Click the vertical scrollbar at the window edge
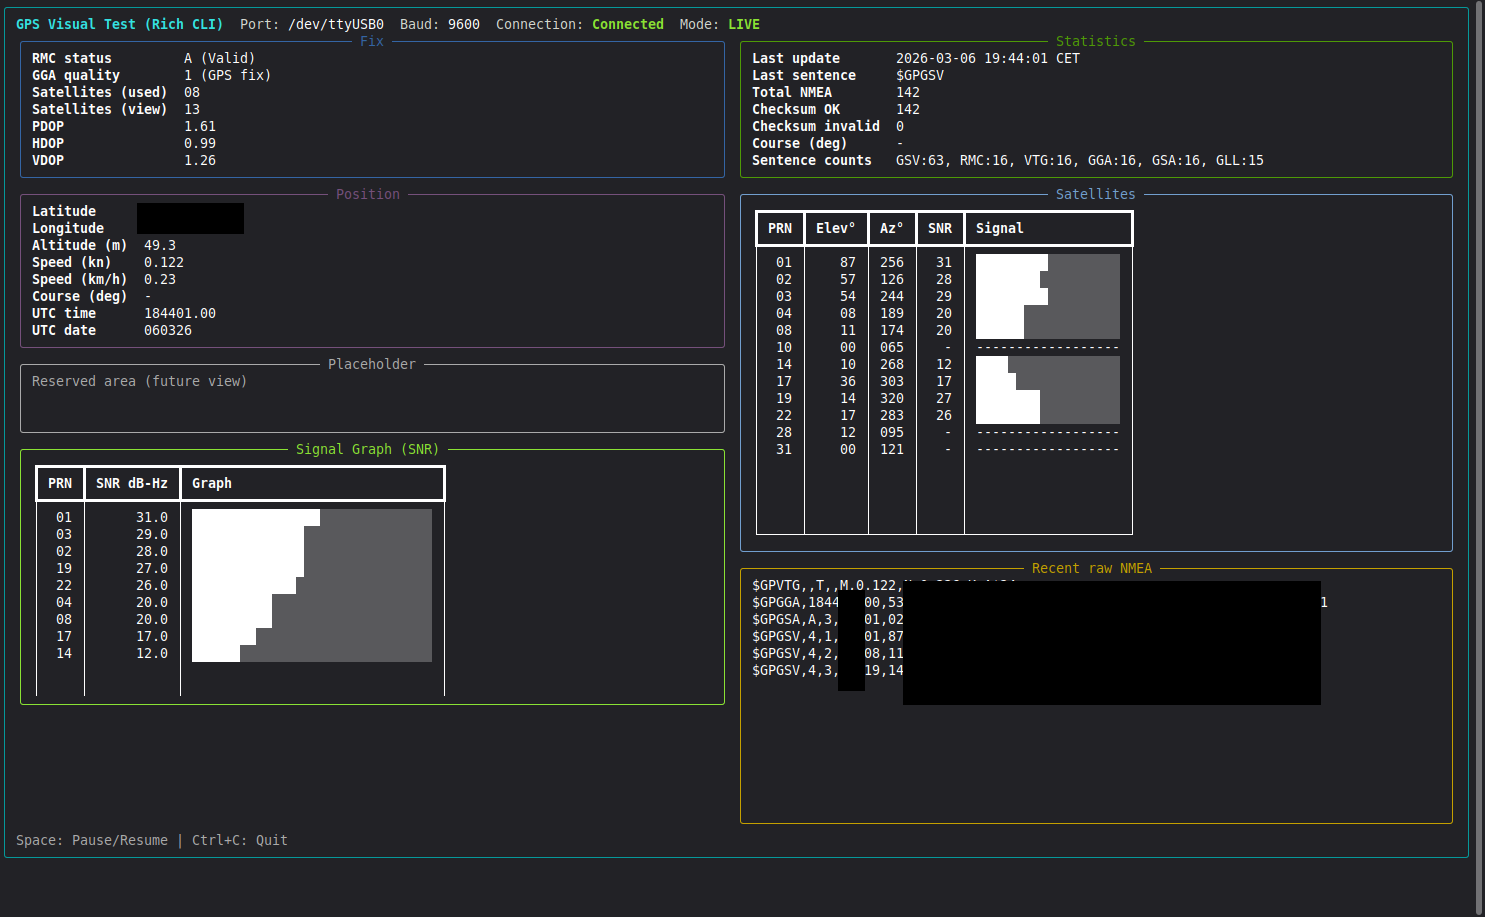This screenshot has width=1485, height=917. pos(1480,458)
